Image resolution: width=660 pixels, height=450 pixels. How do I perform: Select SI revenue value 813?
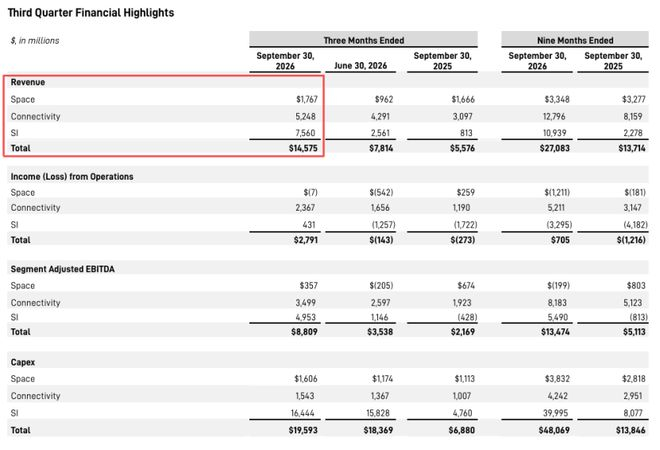tap(466, 133)
